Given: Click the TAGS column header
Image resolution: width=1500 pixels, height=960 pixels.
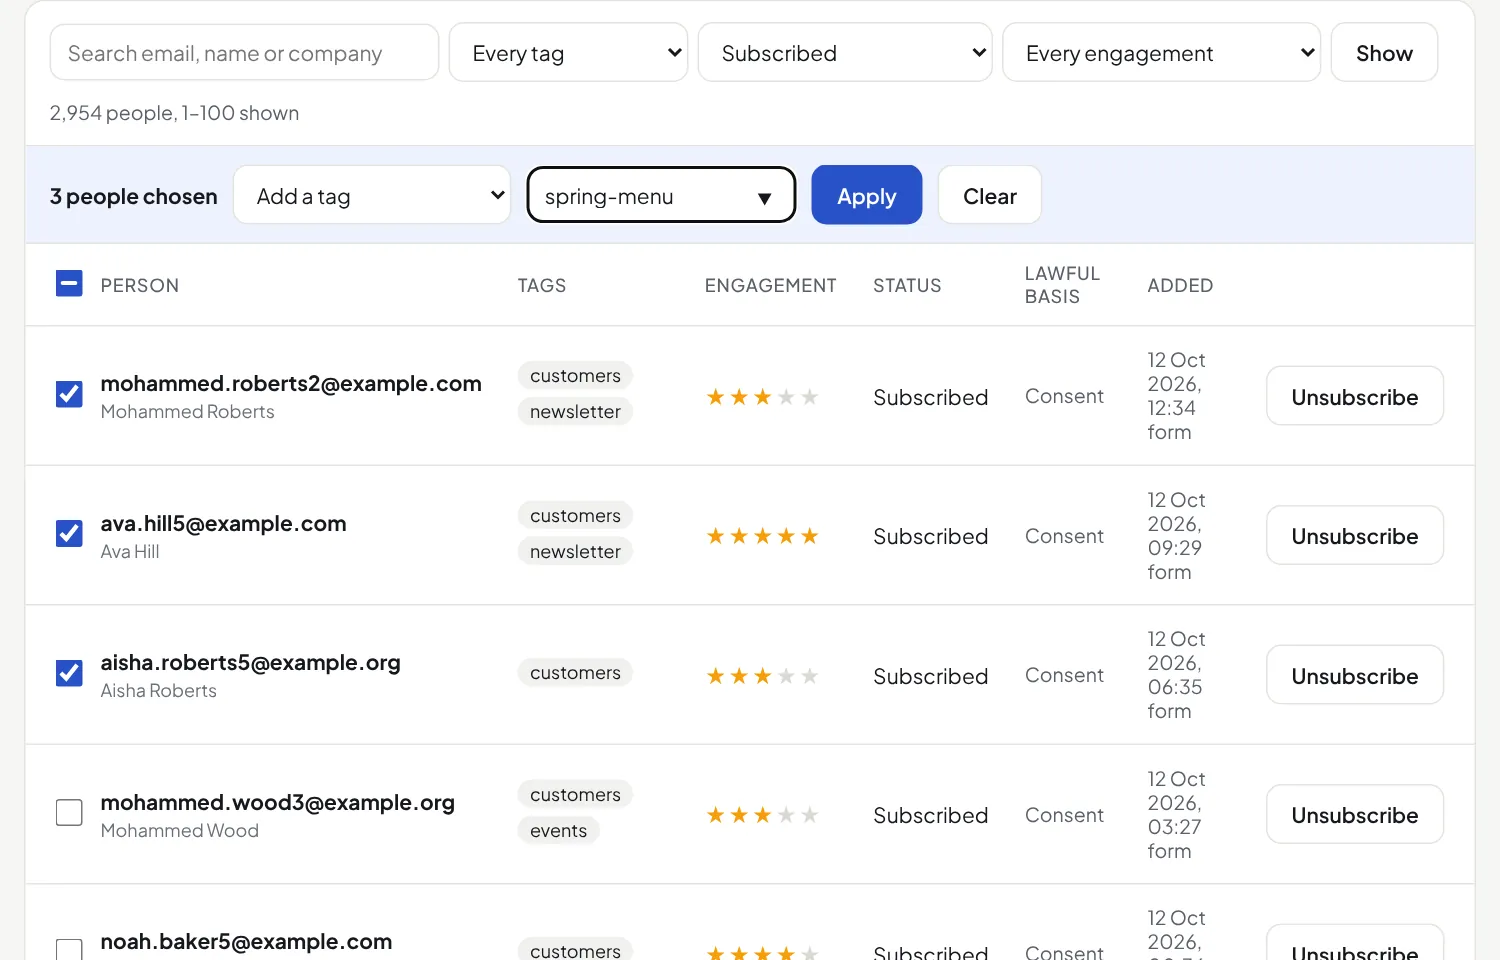Looking at the screenshot, I should tap(542, 285).
